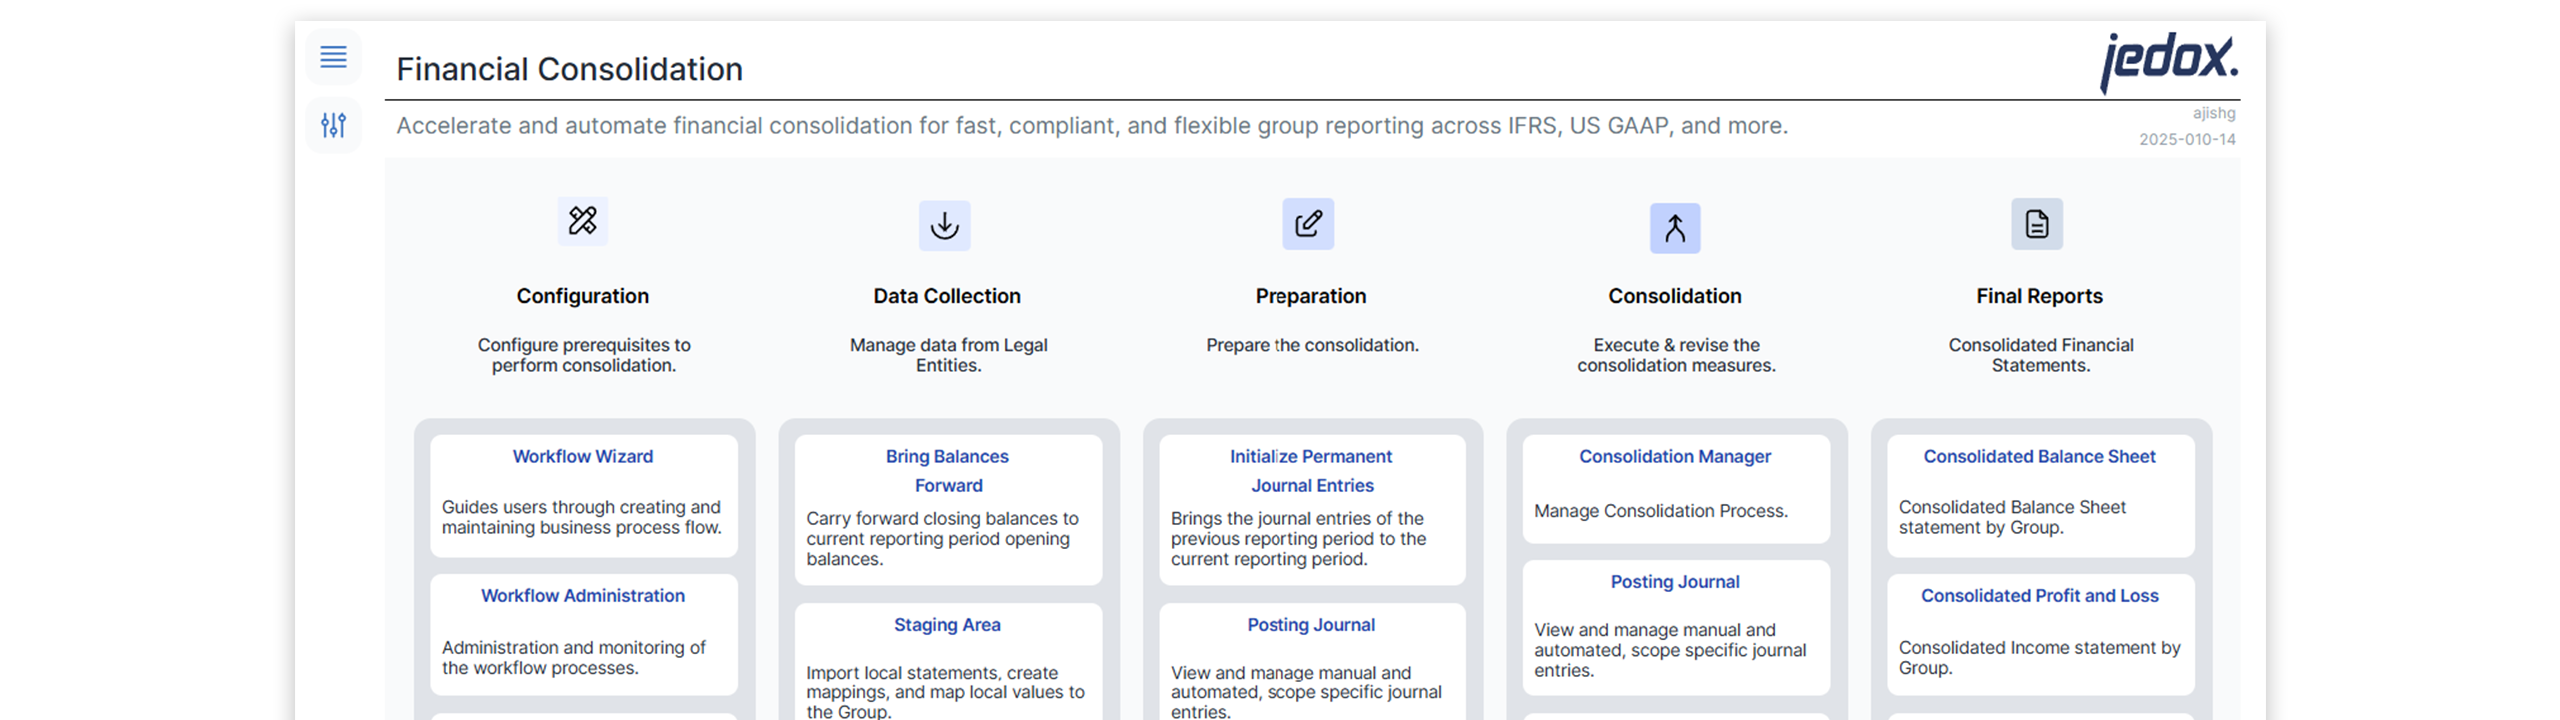This screenshot has width=2560, height=720.
Task: Click the Preparation edit icon
Action: pos(1308,224)
